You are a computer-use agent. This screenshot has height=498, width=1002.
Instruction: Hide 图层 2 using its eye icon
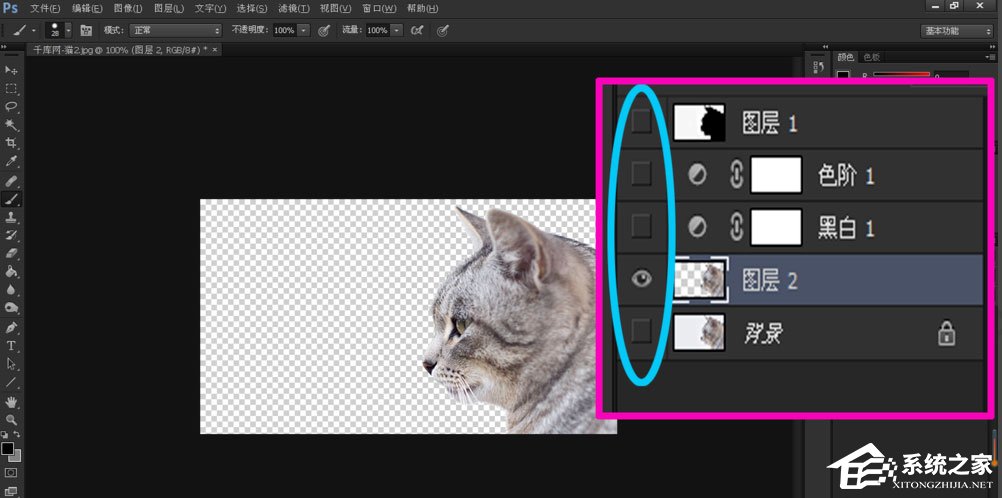[x=642, y=279]
